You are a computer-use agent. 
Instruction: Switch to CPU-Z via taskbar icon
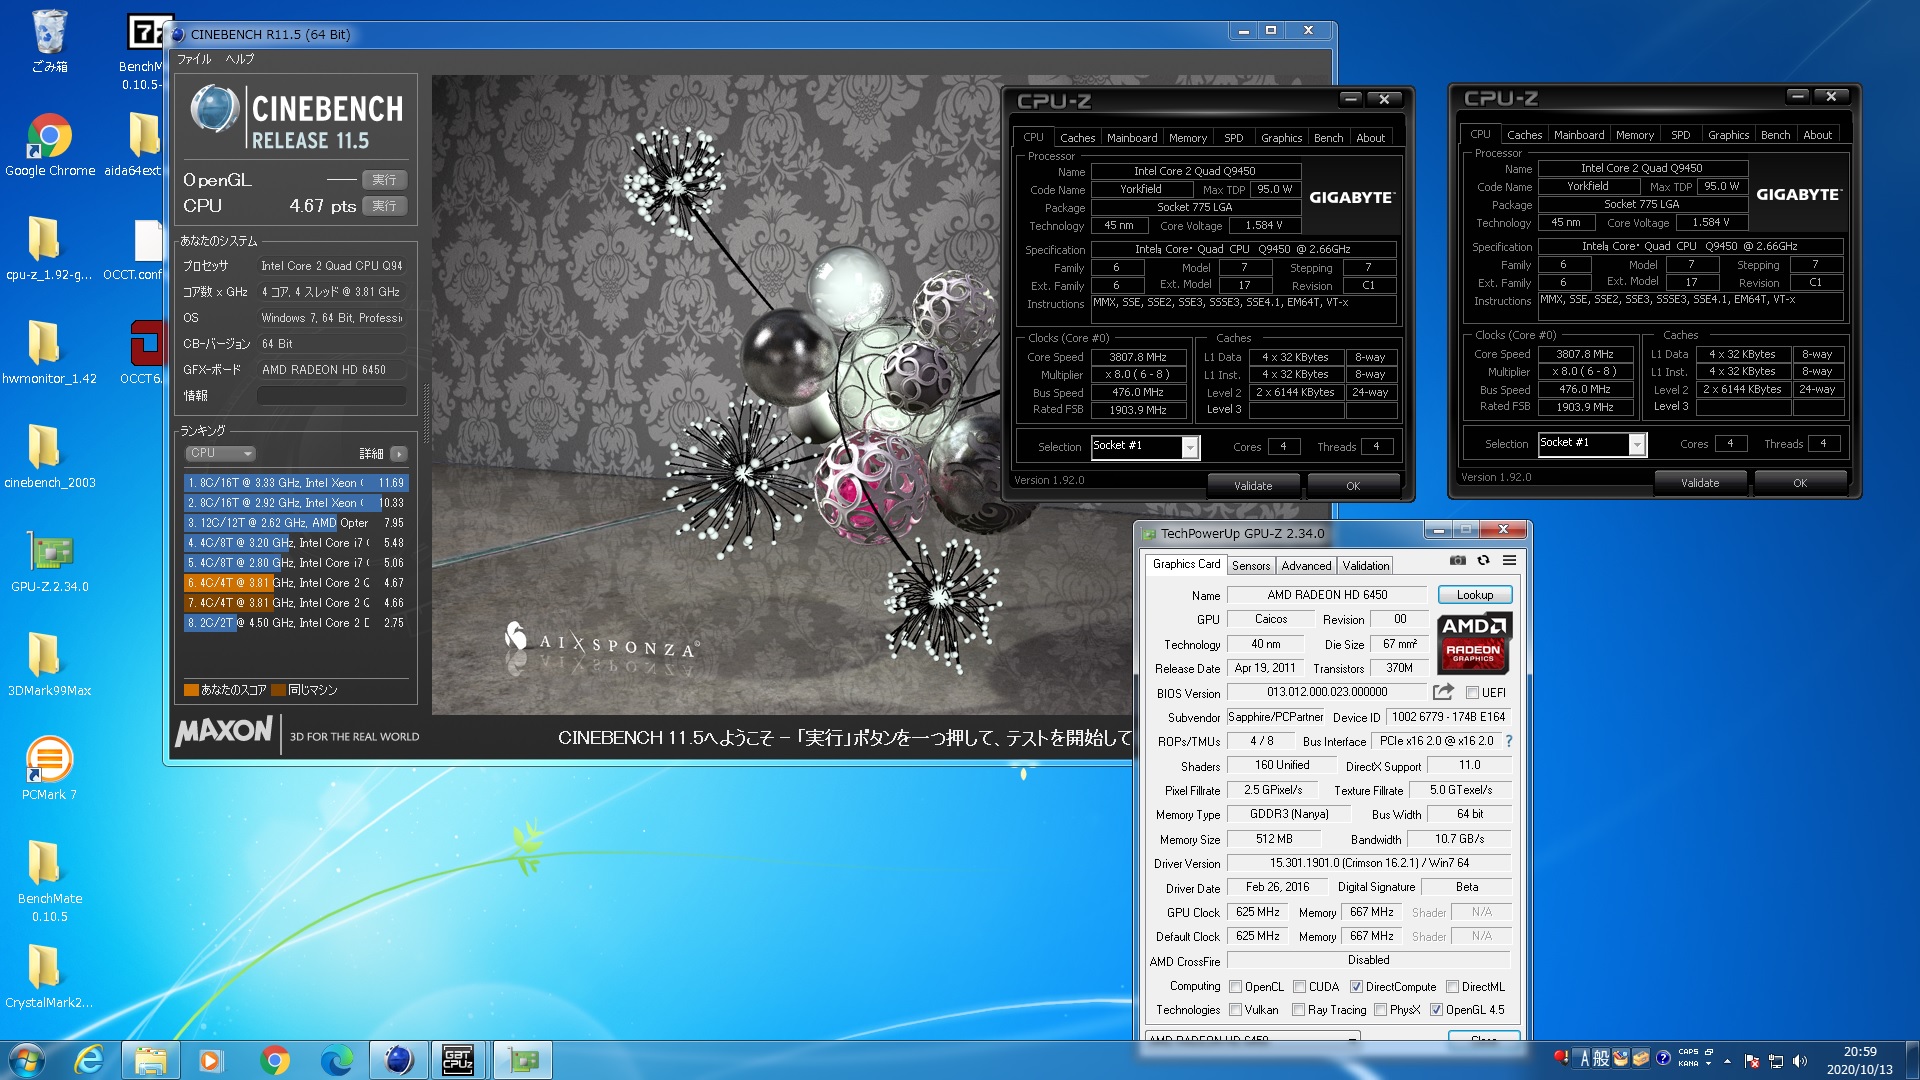pos(459,1060)
